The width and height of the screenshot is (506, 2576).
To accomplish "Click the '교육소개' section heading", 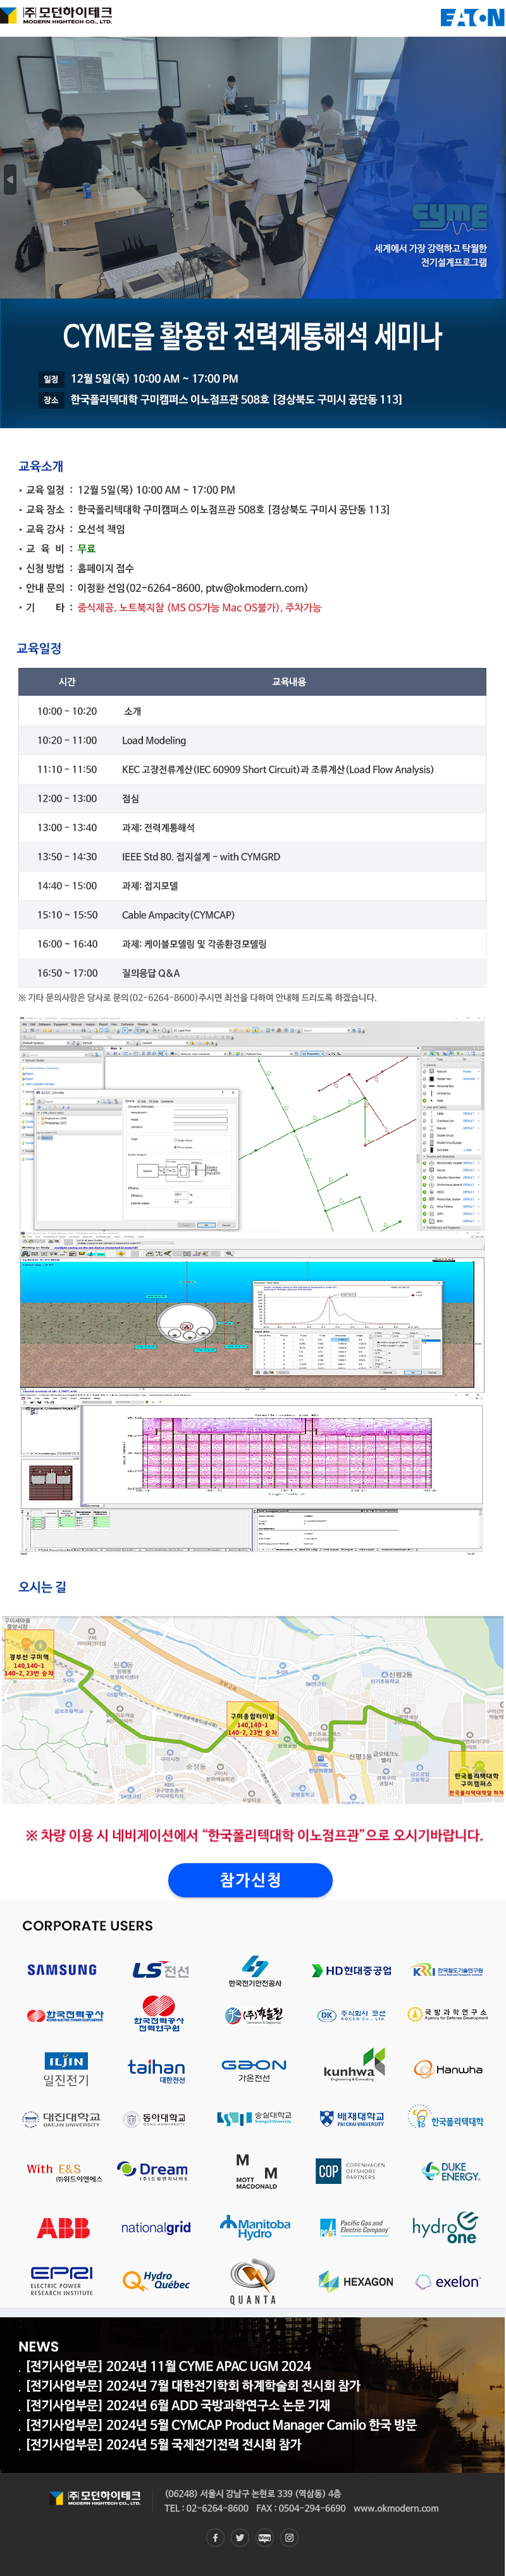I will (x=41, y=466).
